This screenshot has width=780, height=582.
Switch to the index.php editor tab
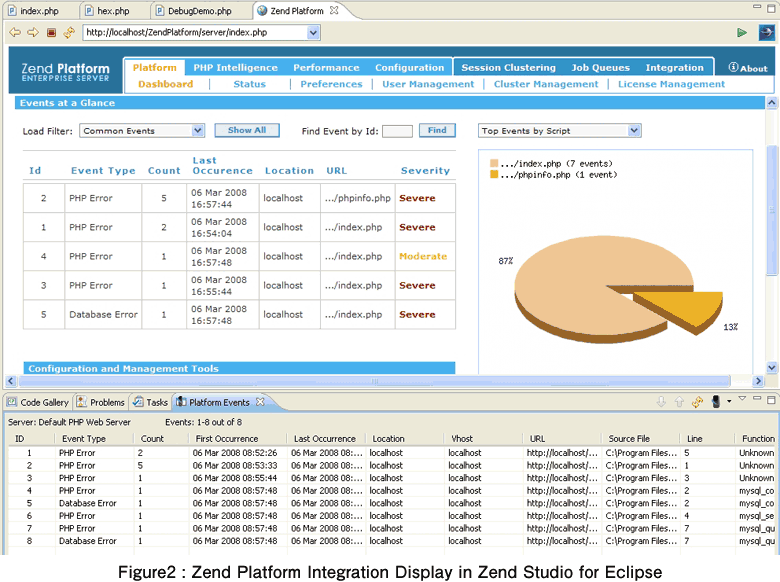pos(39,10)
